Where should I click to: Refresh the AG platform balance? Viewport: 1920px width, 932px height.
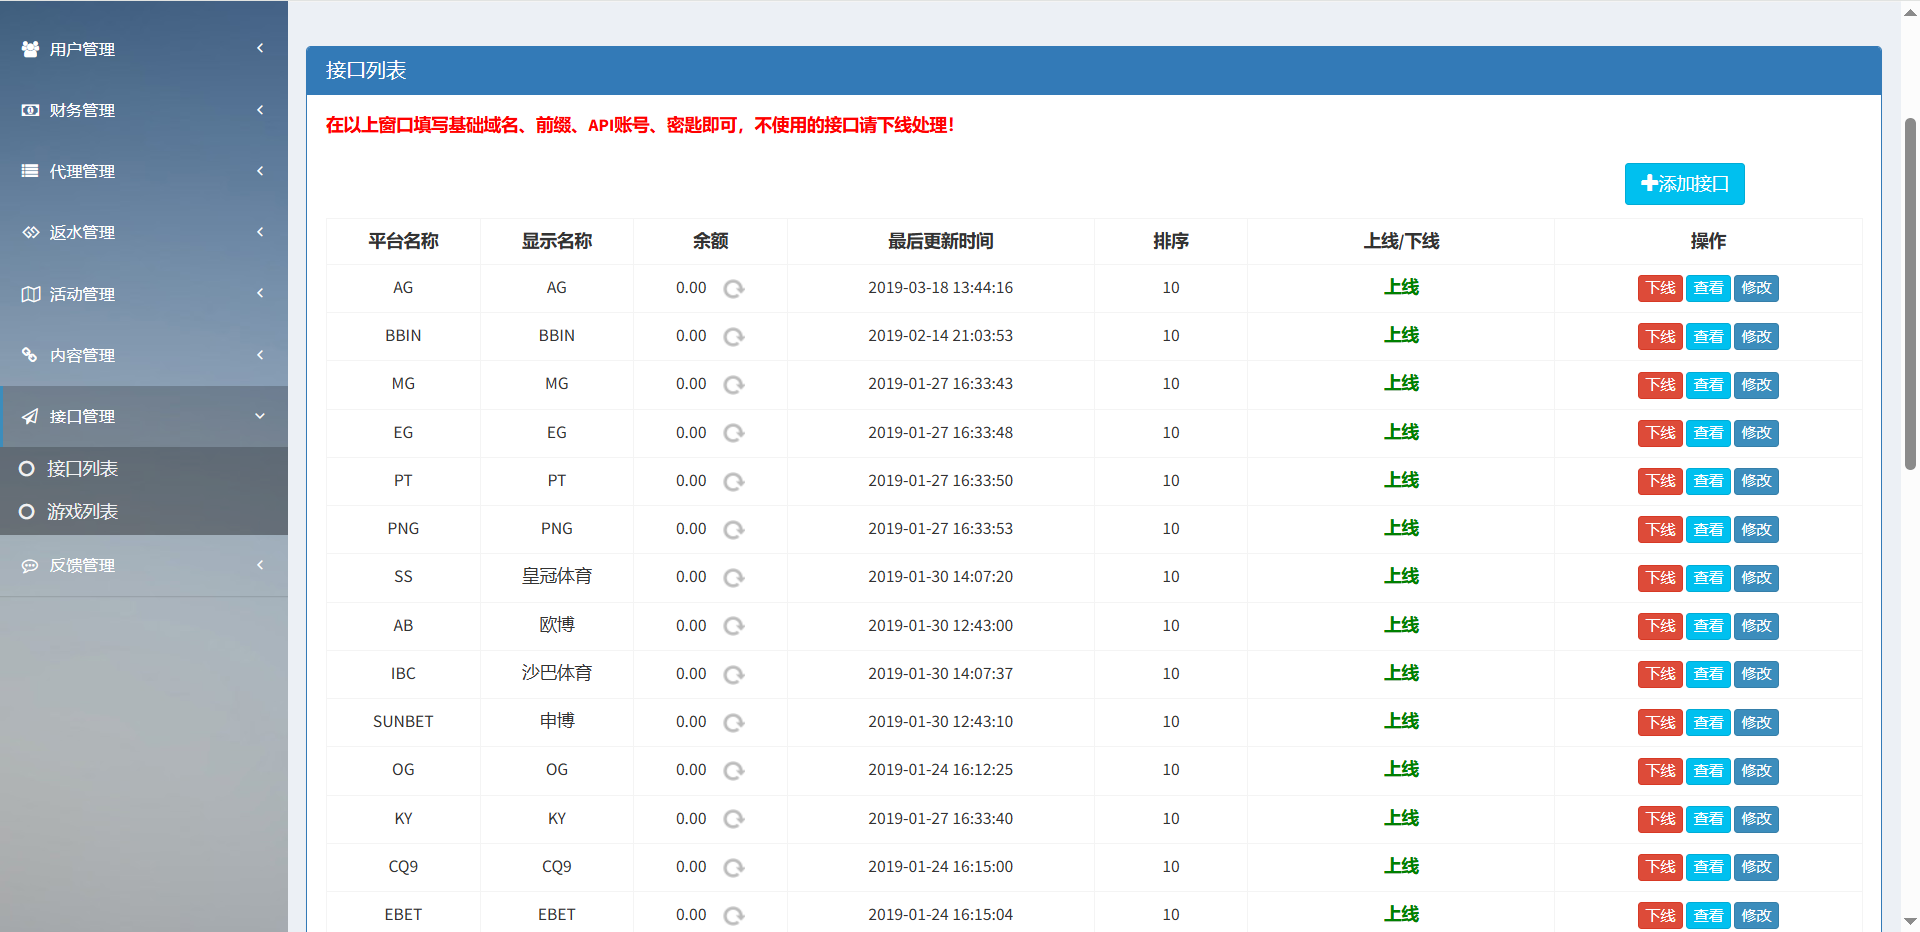coord(734,289)
